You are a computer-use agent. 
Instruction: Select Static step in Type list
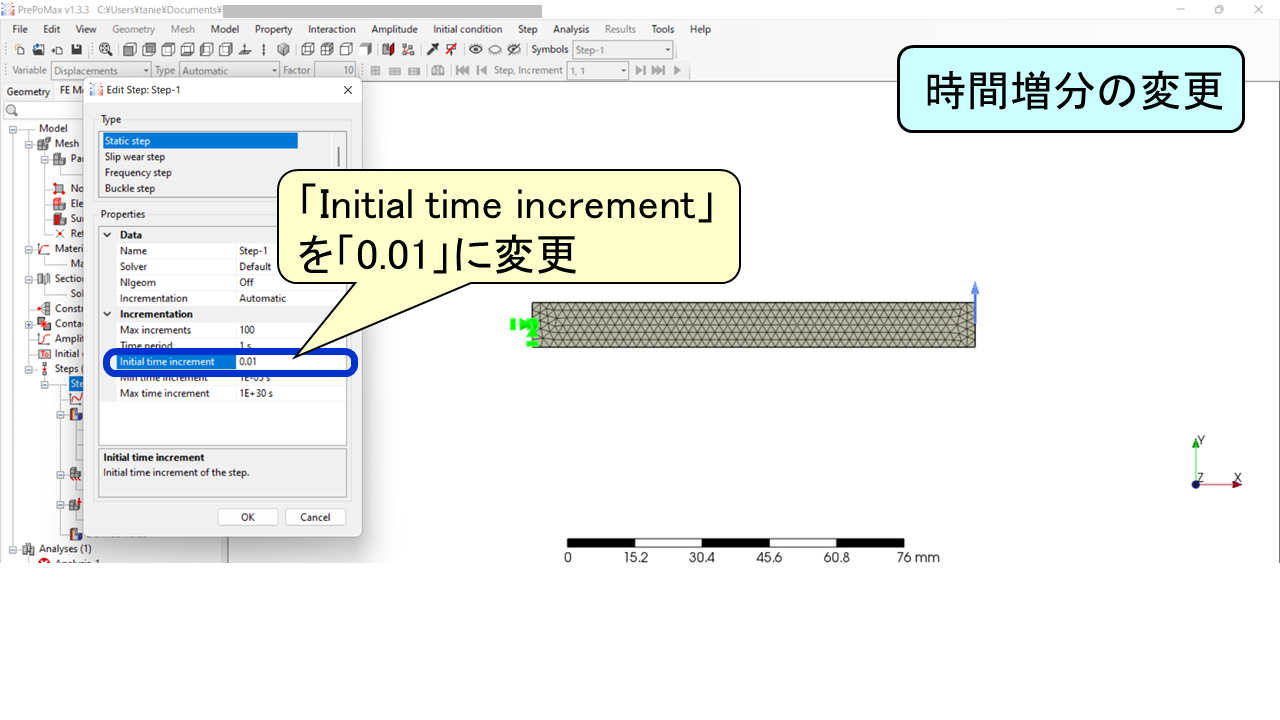click(x=200, y=141)
